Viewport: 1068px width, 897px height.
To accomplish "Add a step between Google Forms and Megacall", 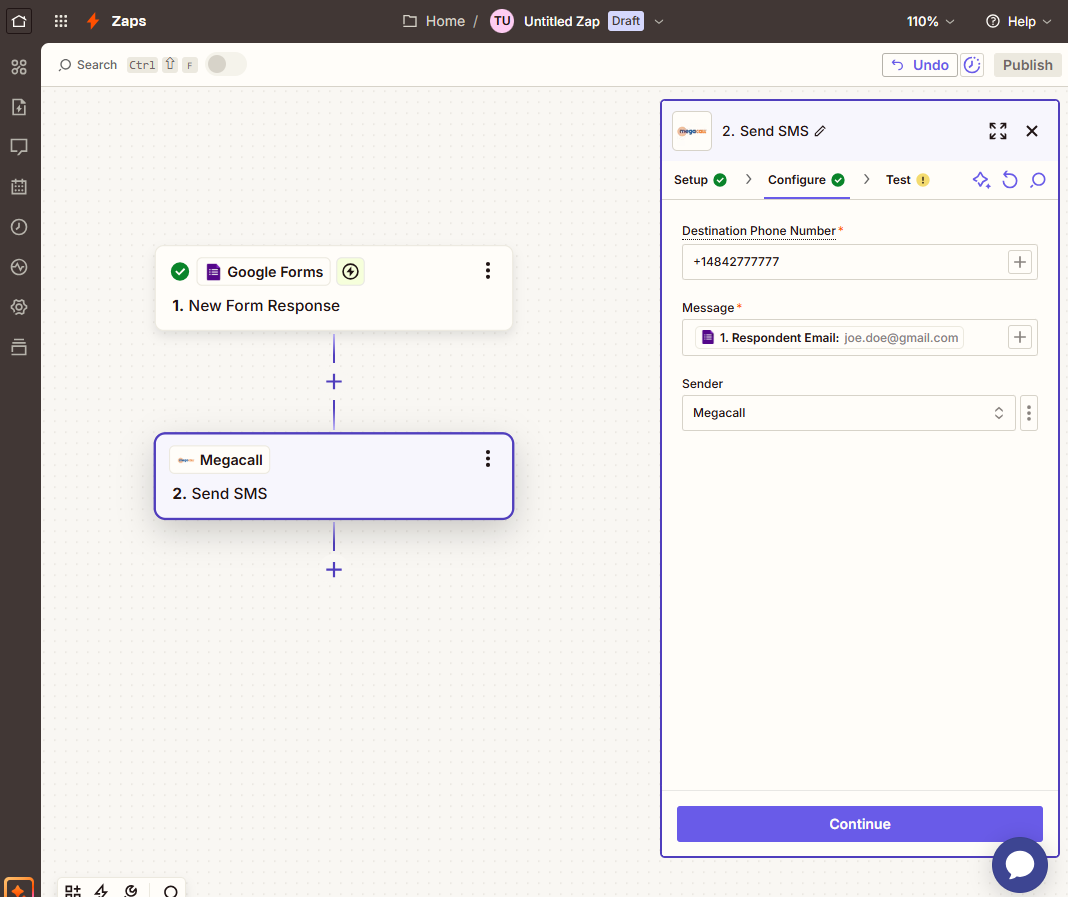I will (x=334, y=382).
